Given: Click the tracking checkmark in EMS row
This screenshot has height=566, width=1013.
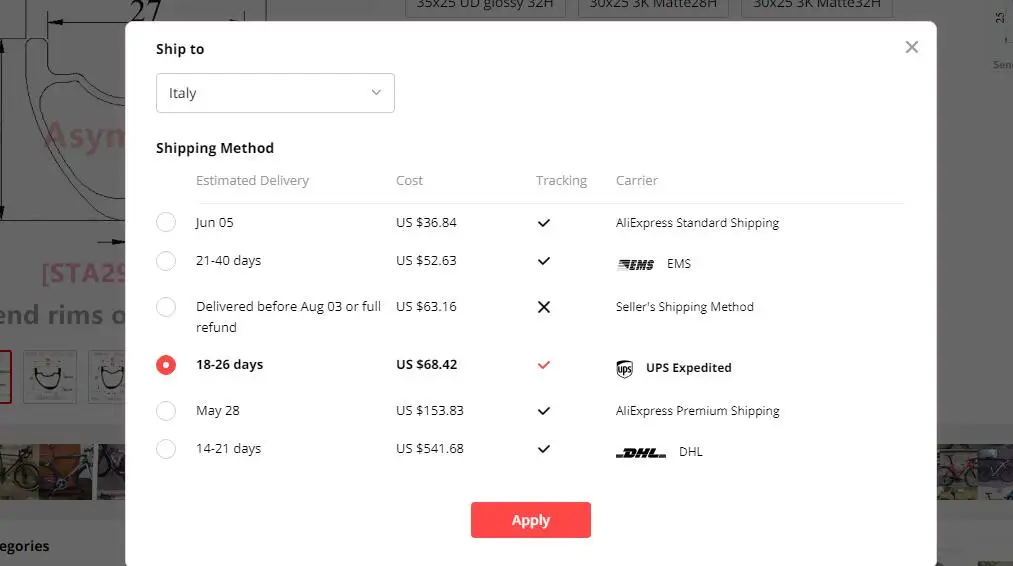Looking at the screenshot, I should 544,261.
